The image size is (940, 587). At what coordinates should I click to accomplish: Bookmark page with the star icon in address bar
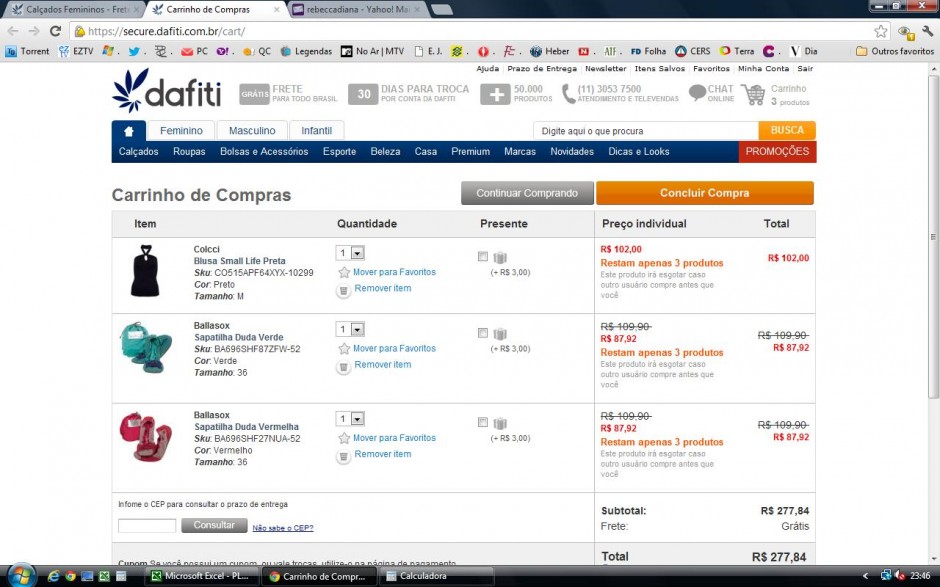coord(880,31)
